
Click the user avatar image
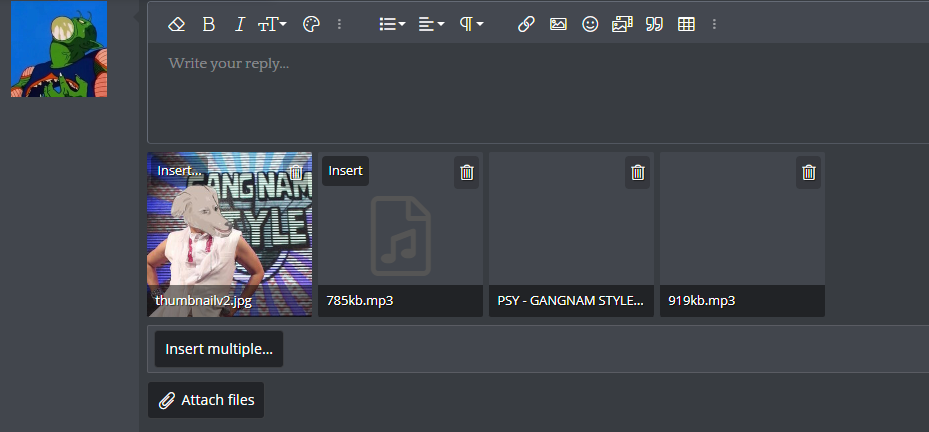[59, 49]
